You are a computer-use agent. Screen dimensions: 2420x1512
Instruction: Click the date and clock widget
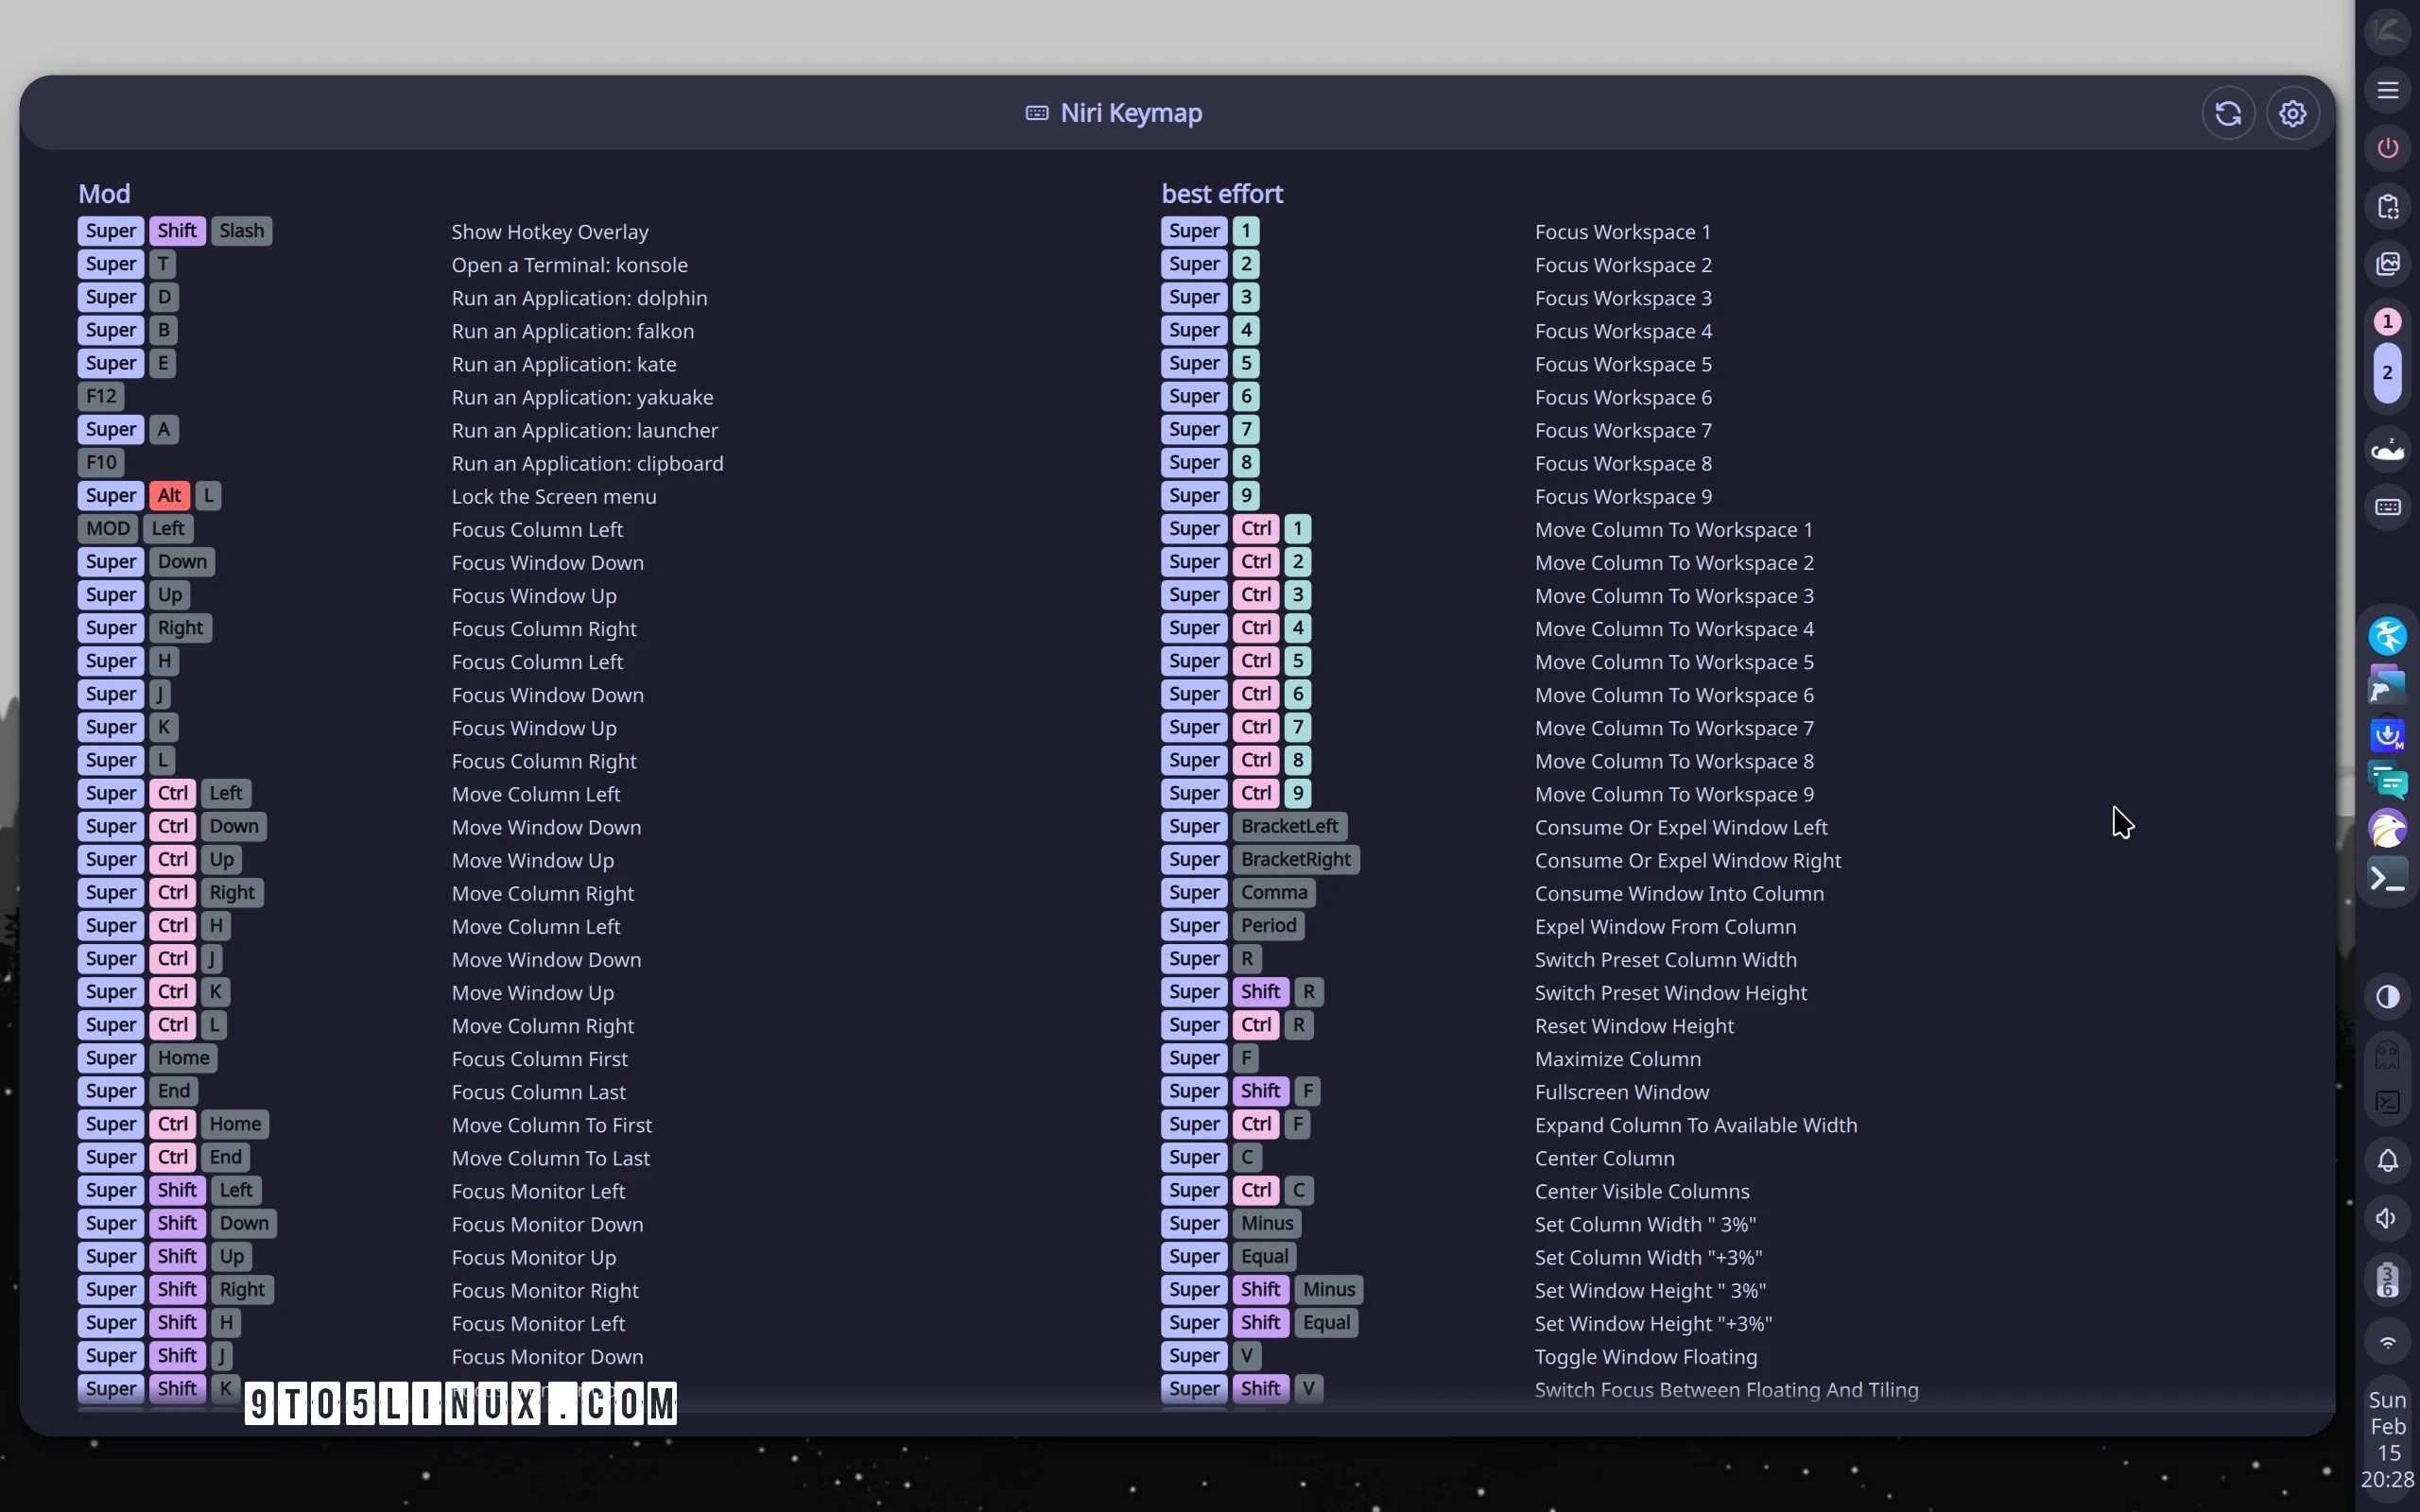(x=2388, y=1439)
